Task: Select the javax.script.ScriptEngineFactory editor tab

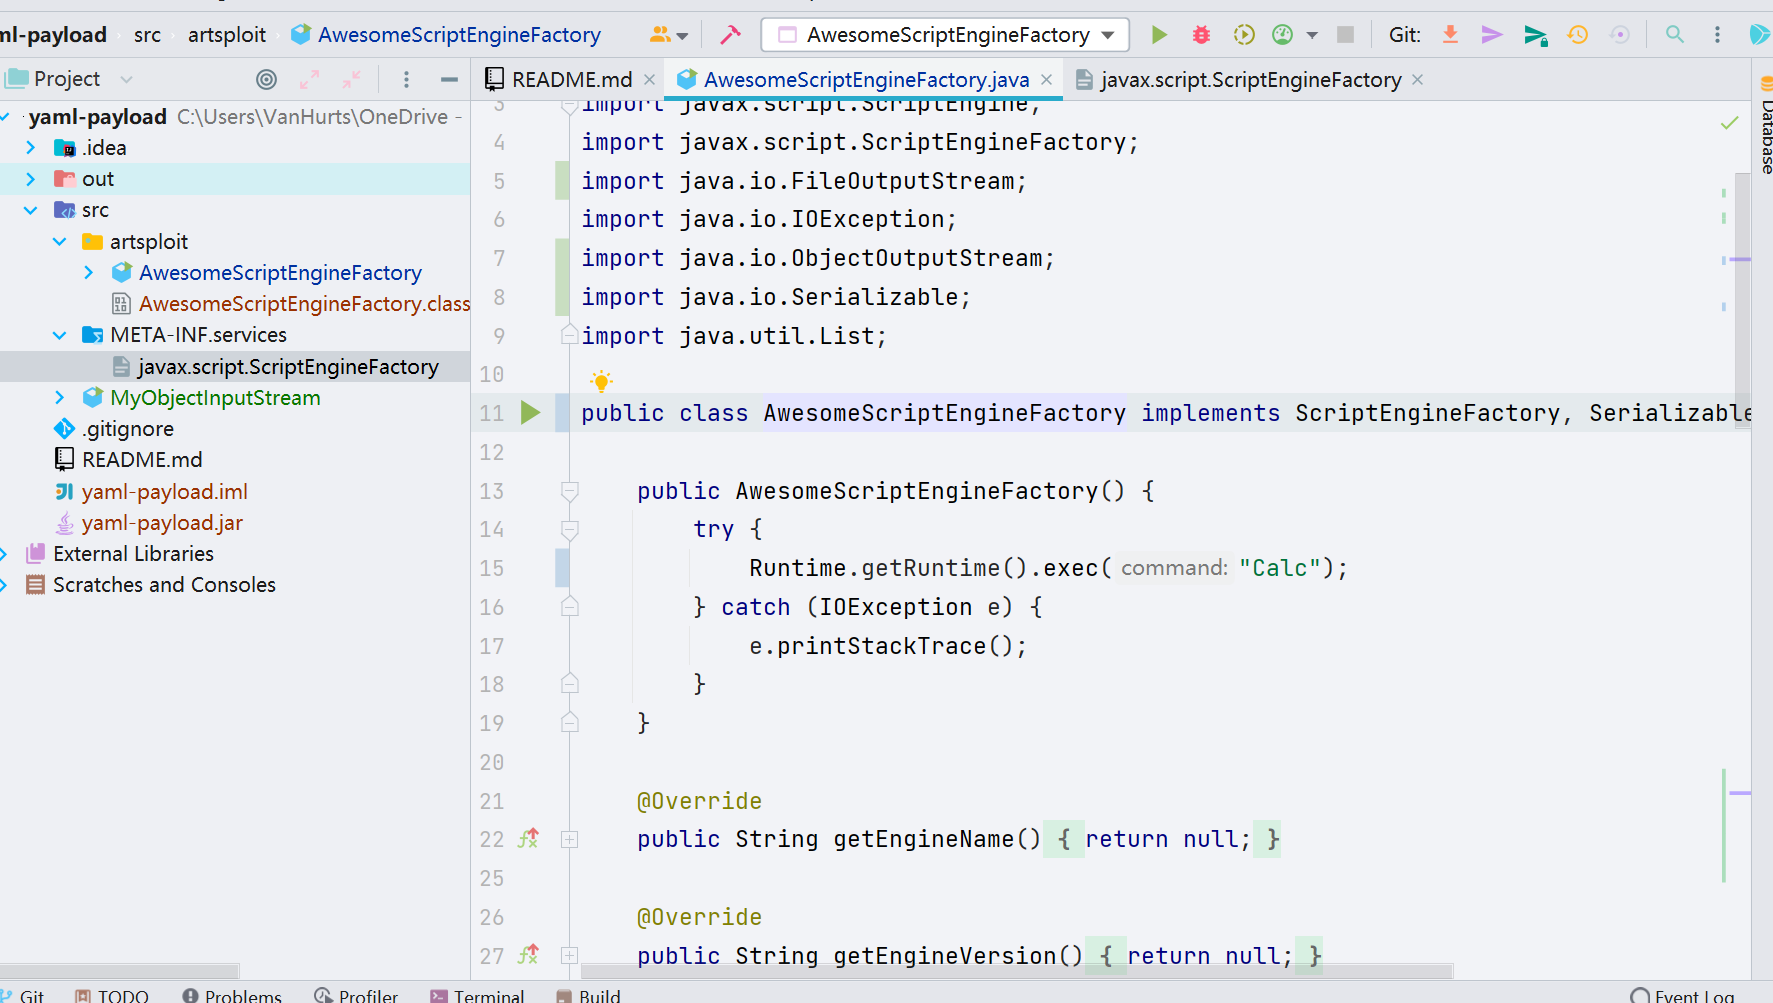Action: click(1248, 79)
